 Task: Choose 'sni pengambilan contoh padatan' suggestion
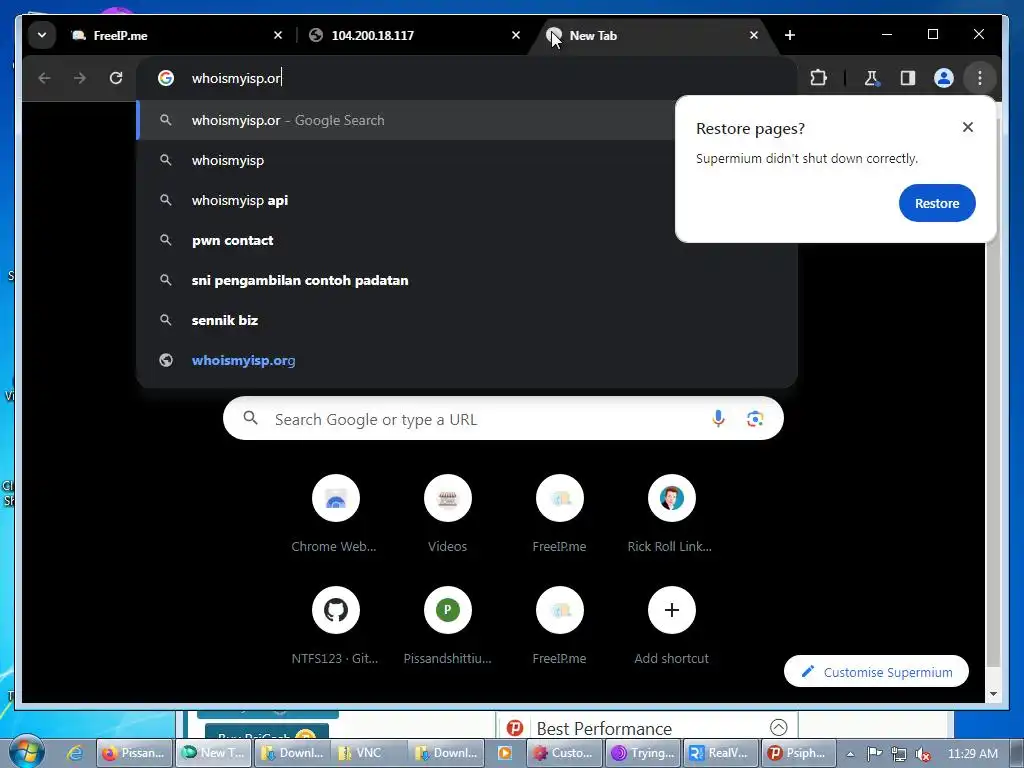pos(466,280)
